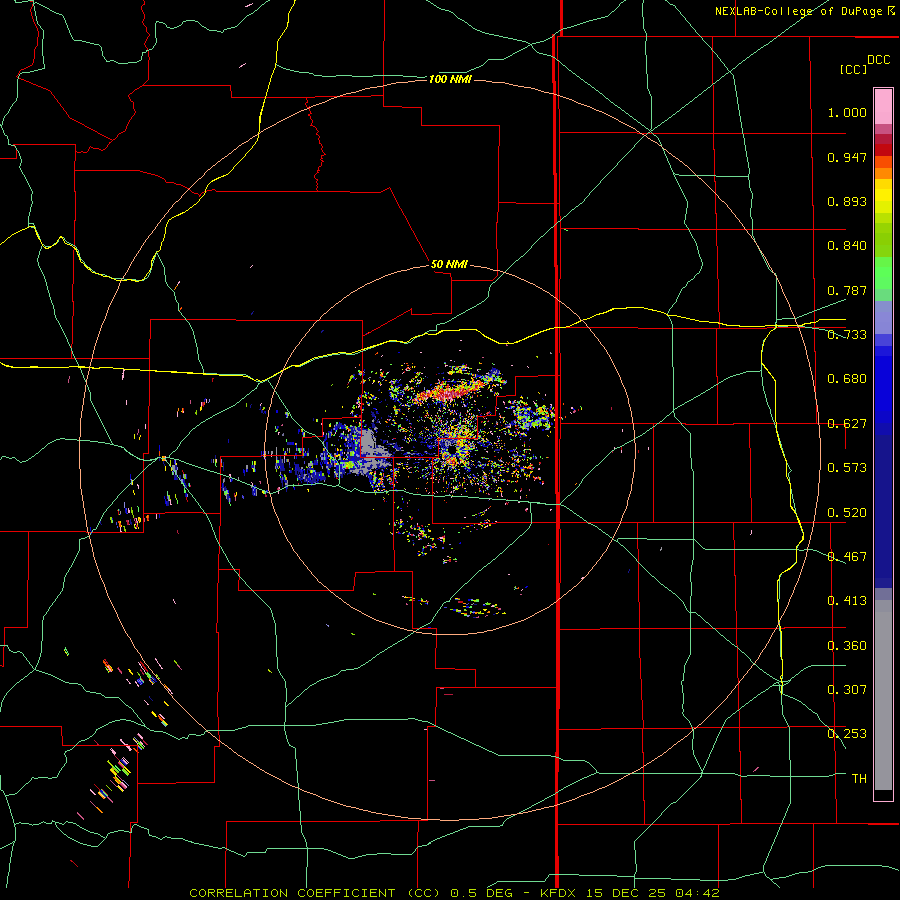Pick the orange swatch on the color bar
The image size is (900, 900).
tap(883, 173)
